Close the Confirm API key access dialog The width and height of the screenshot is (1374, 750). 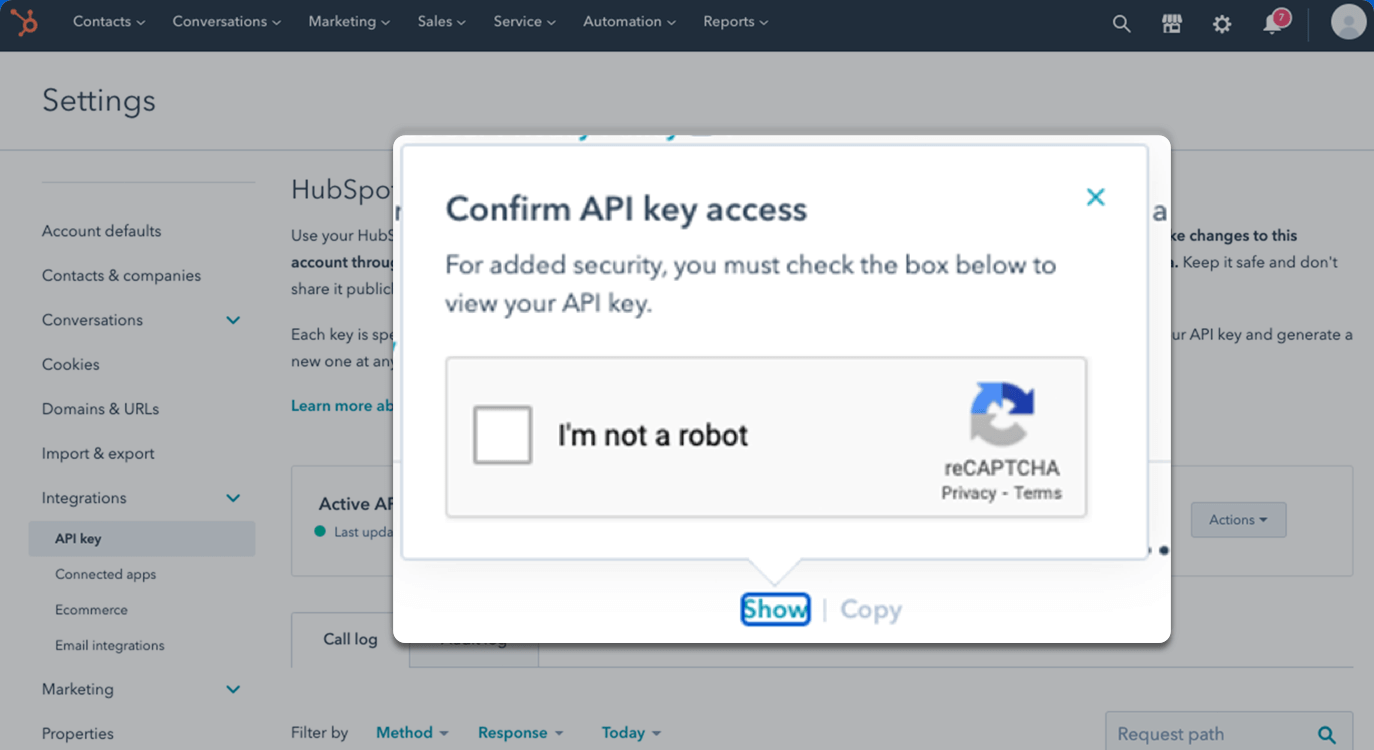click(x=1096, y=197)
